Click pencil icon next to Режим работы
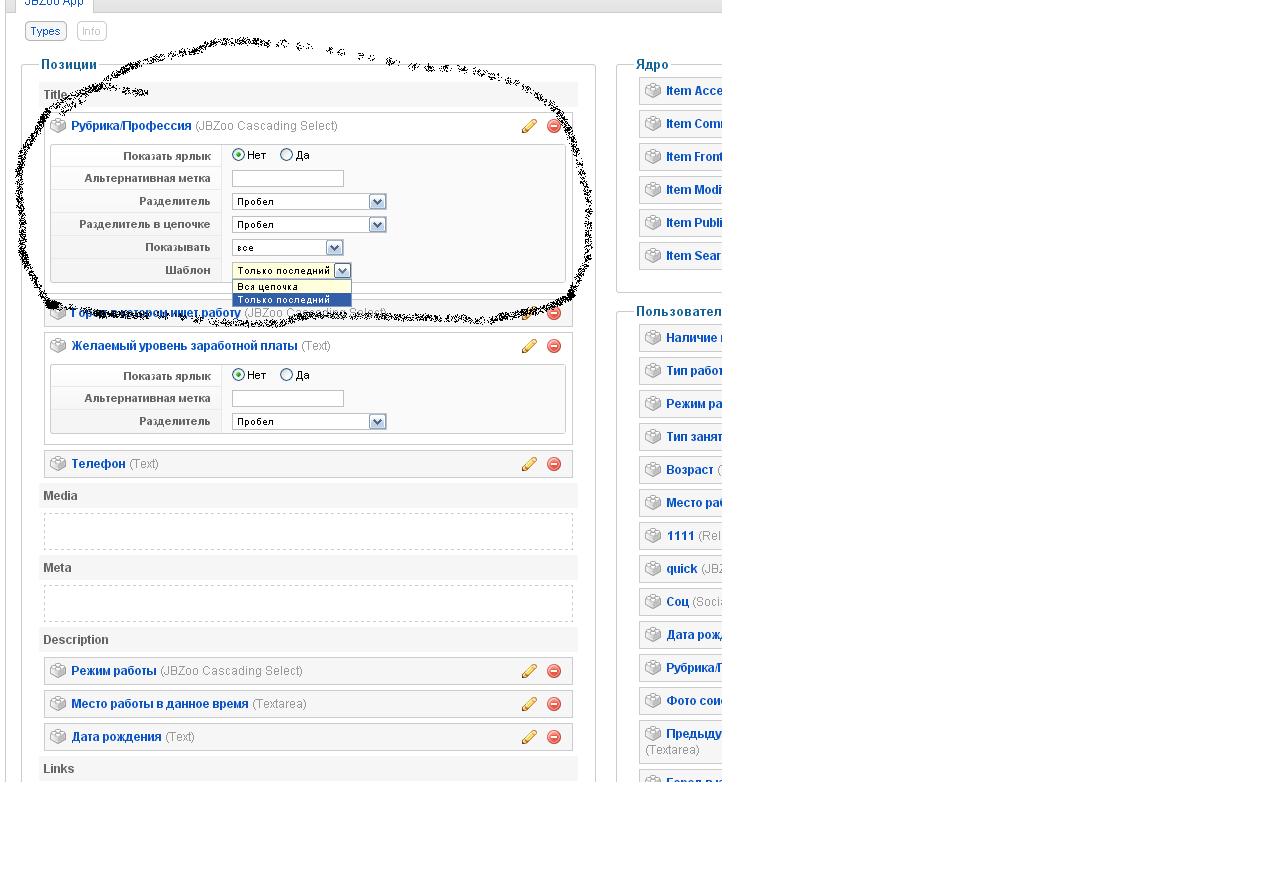The width and height of the screenshot is (1274, 870). [529, 671]
